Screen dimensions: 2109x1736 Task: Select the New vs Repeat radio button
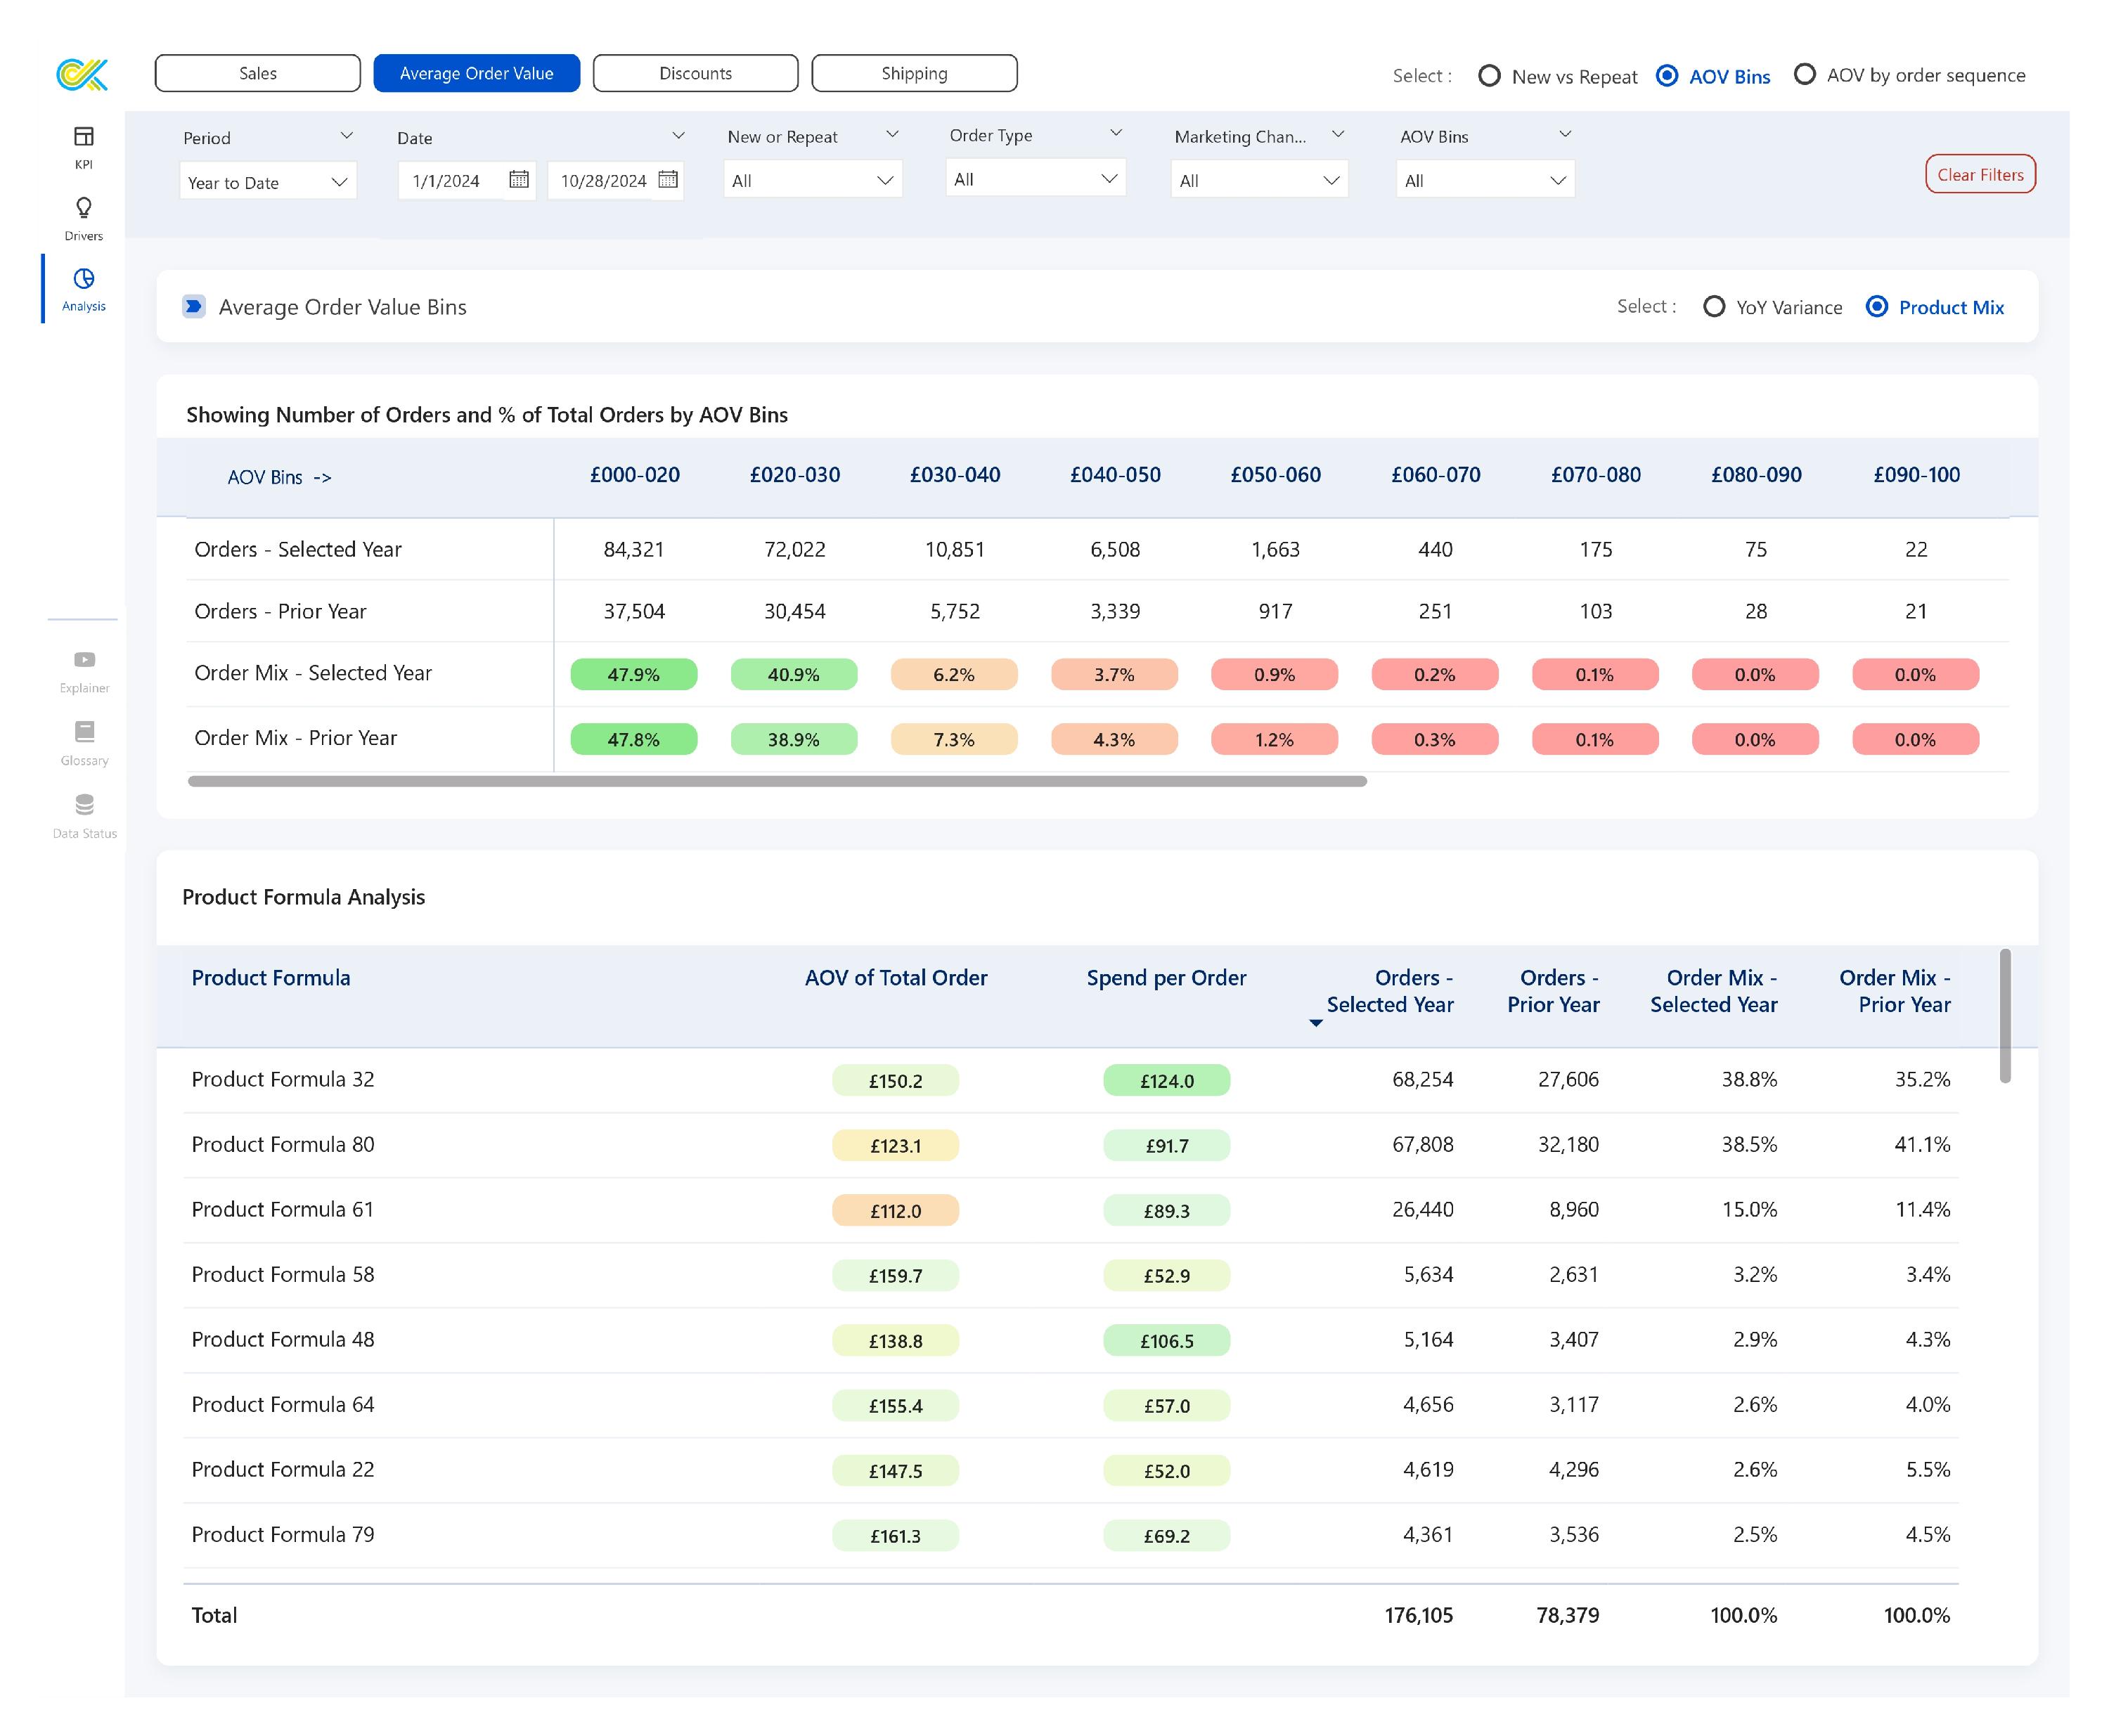(x=1489, y=76)
